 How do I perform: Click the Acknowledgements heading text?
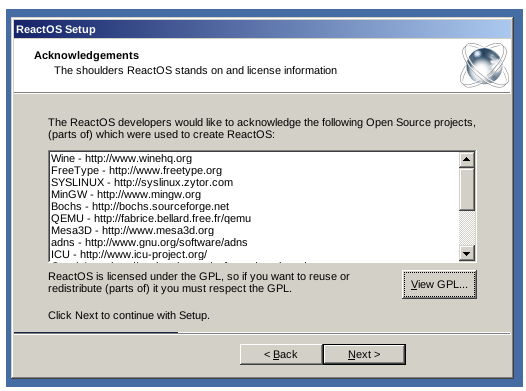click(x=87, y=55)
